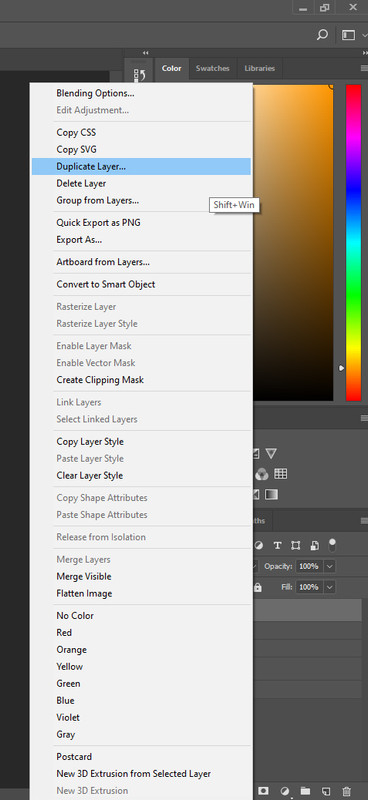Select the highlighted top layer row

307,611
